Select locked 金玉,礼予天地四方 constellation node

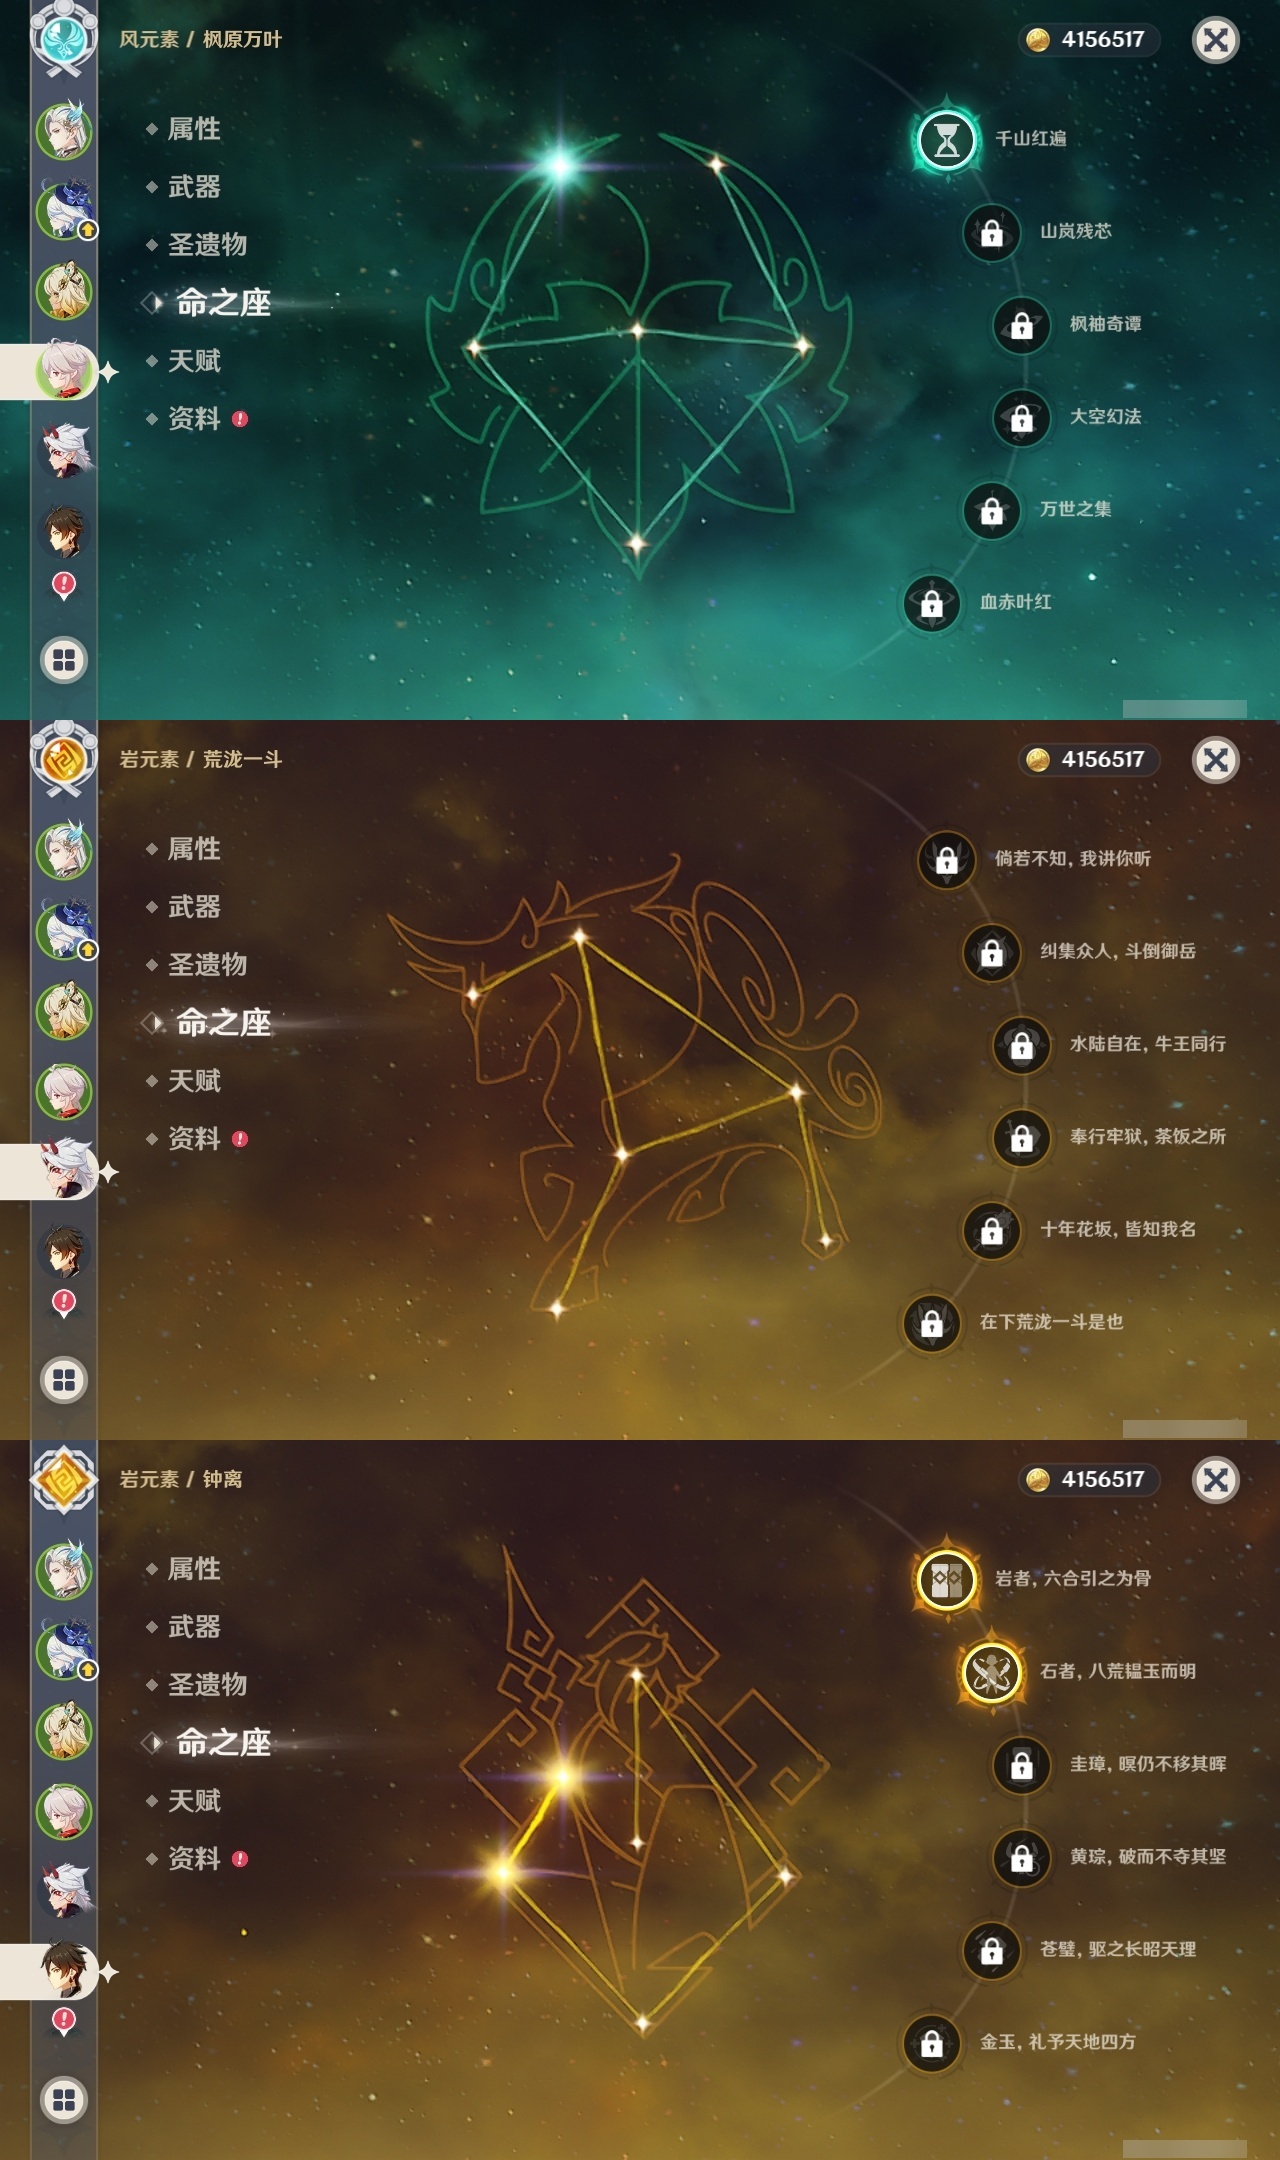tap(931, 2043)
